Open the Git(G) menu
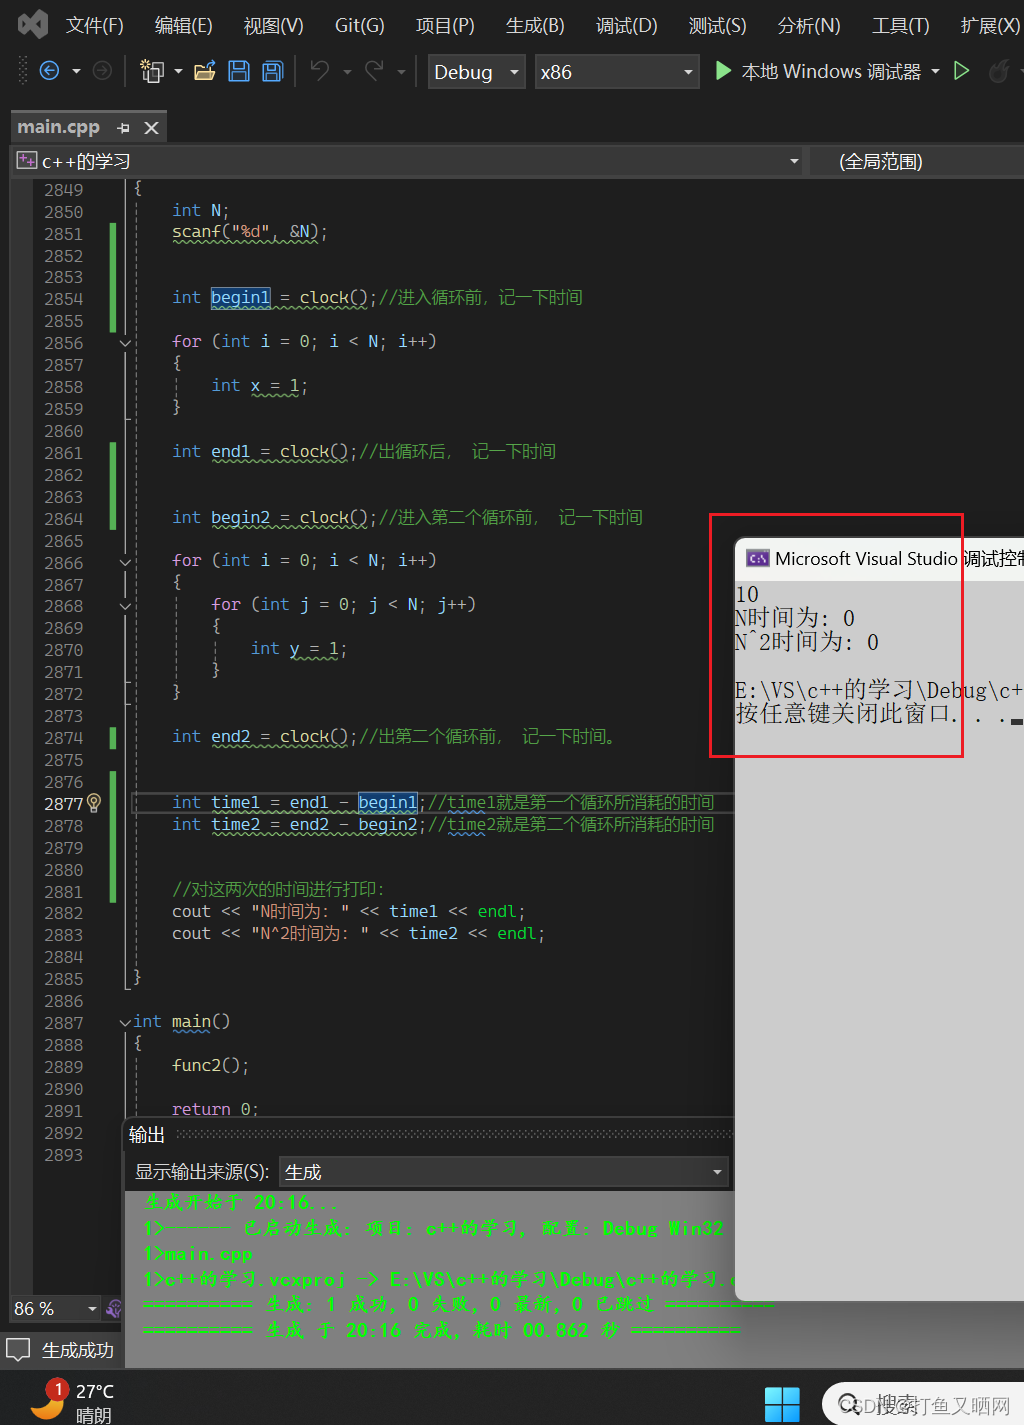This screenshot has width=1024, height=1425. click(359, 25)
